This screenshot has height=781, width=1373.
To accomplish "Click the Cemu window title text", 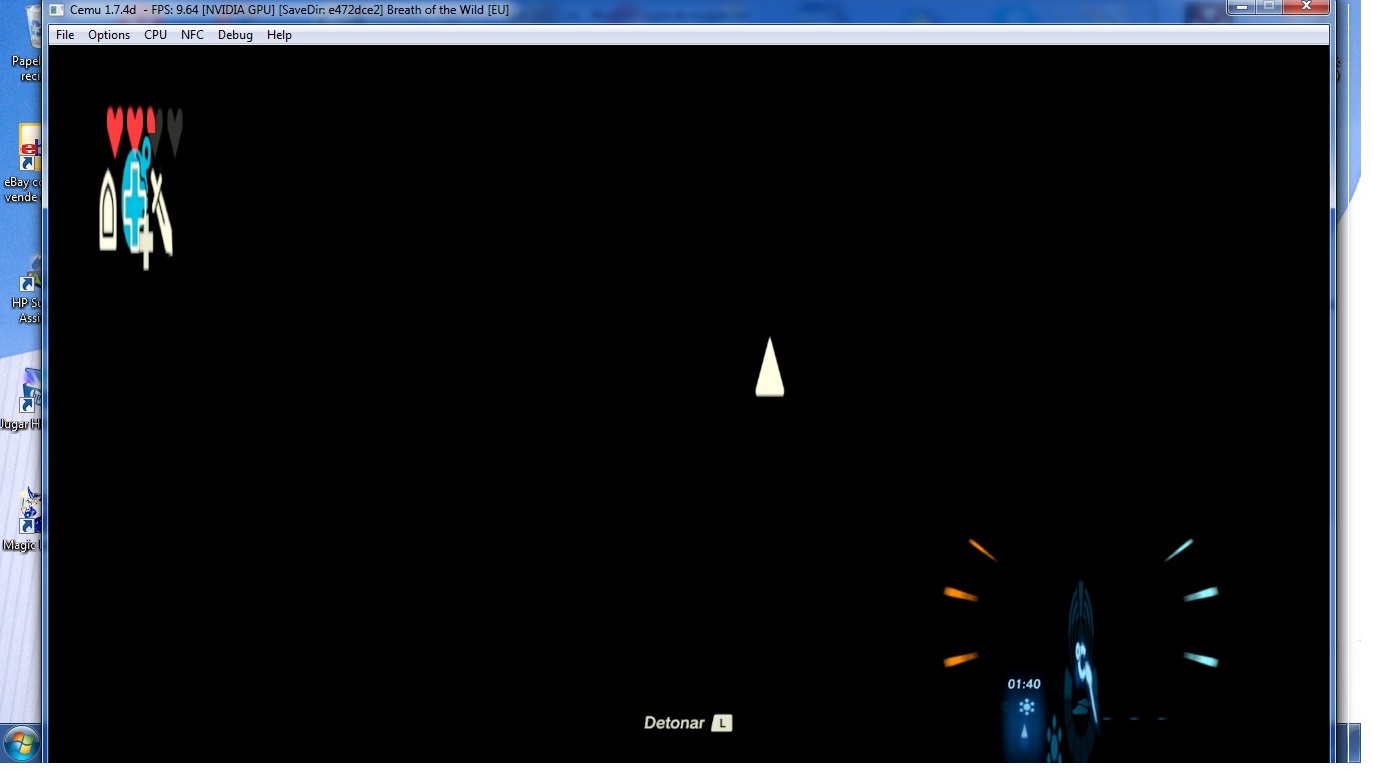I will click(x=289, y=10).
